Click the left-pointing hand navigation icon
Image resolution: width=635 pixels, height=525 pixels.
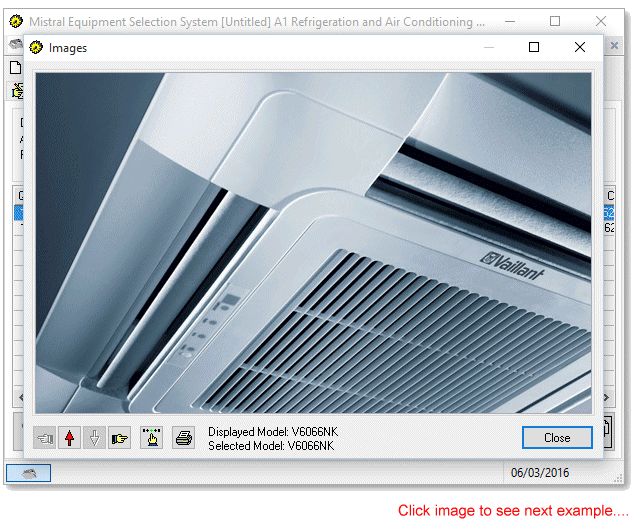pos(45,438)
